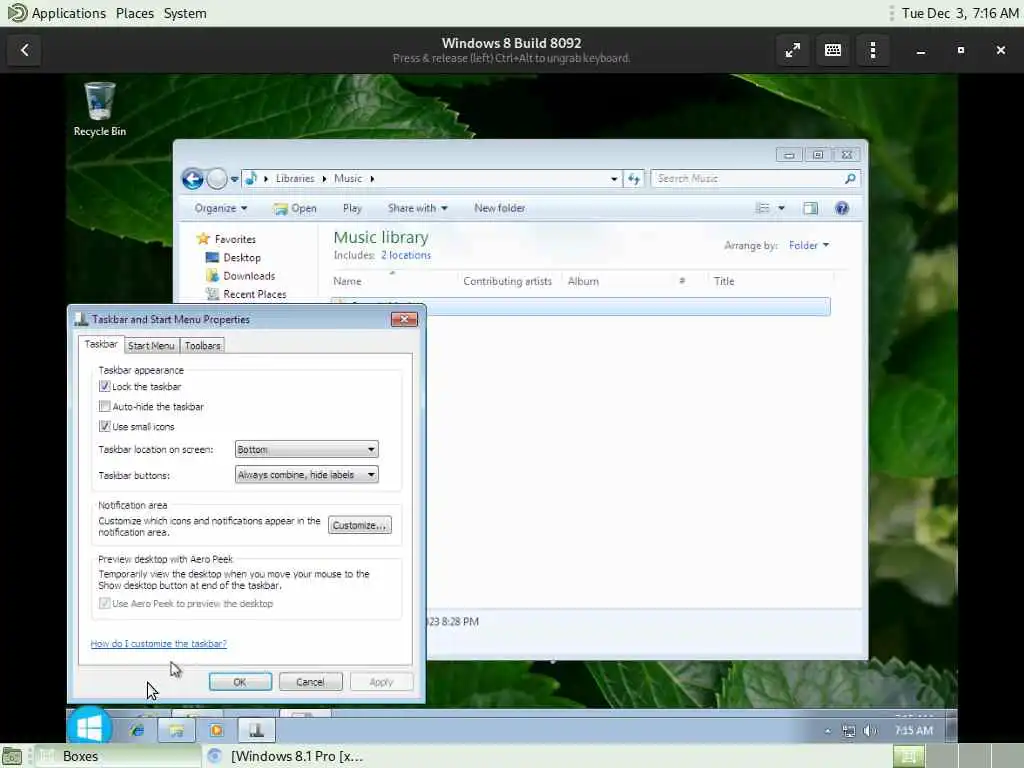Open the System menu

pos(185,13)
